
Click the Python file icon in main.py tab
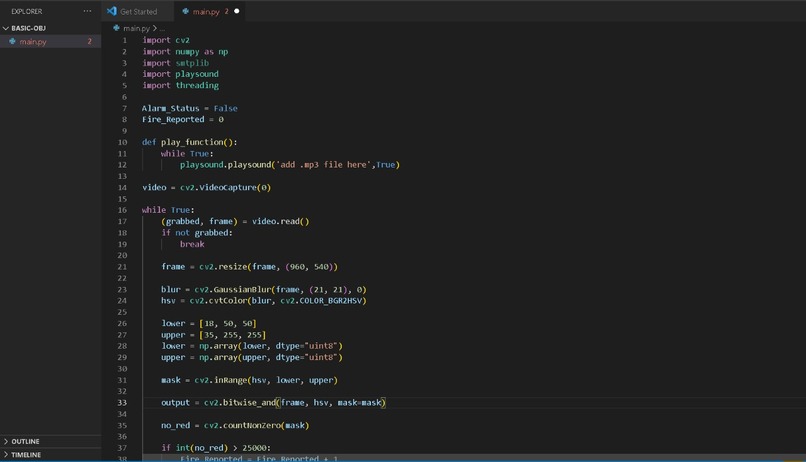186,11
